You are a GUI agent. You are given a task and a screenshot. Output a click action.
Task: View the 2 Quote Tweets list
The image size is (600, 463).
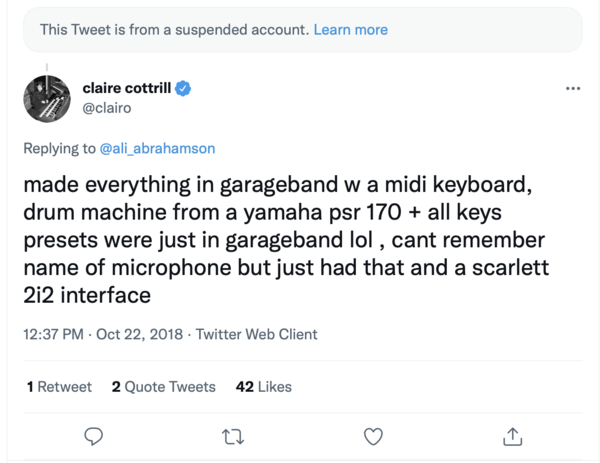(163, 386)
